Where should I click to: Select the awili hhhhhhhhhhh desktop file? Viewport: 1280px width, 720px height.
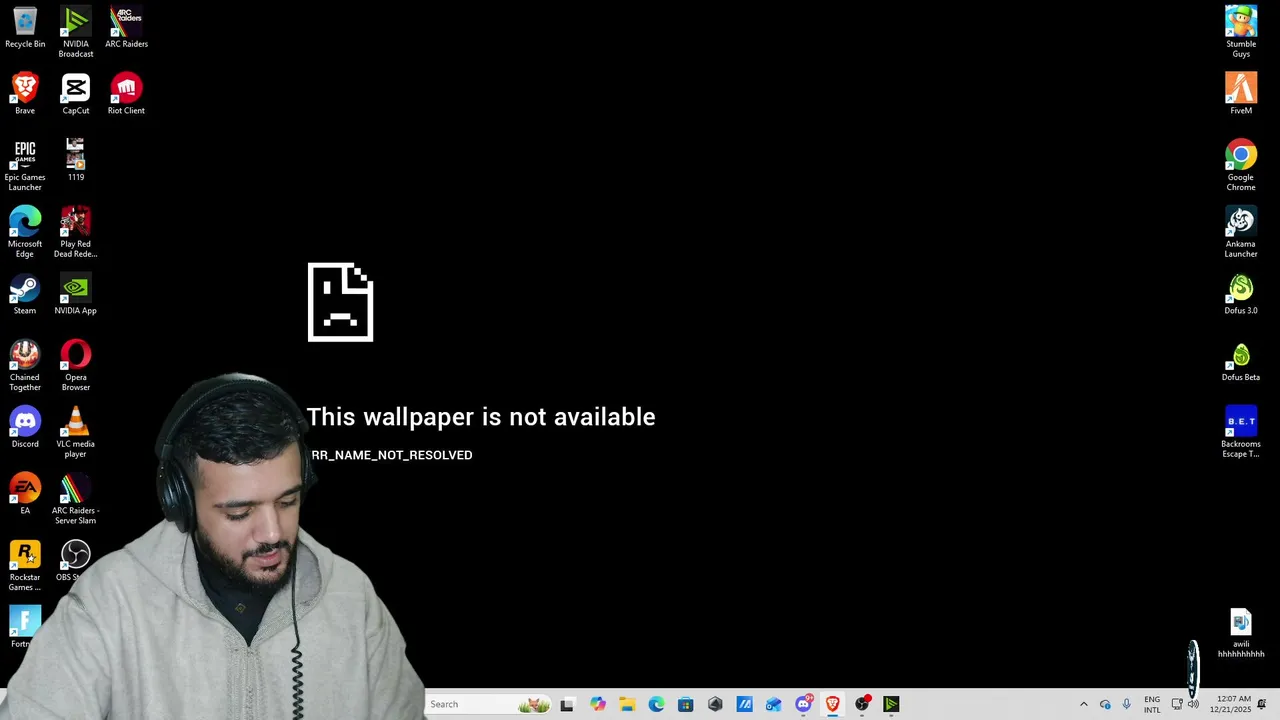click(1241, 633)
